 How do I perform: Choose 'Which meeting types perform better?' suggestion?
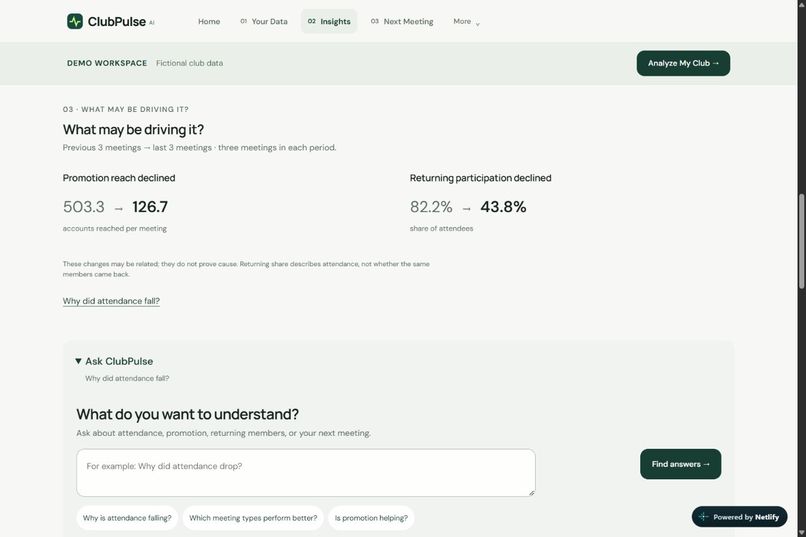253,518
